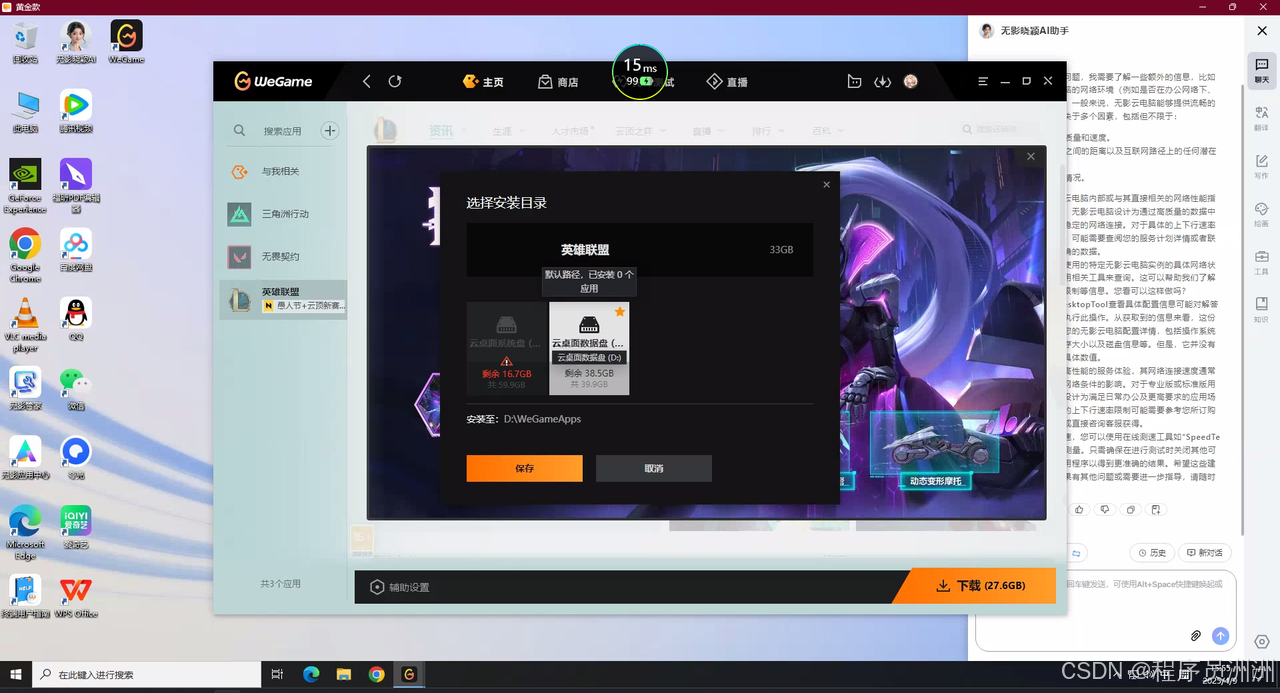
Task: Open the 爱奇艺 desktop icon
Action: coord(76,528)
